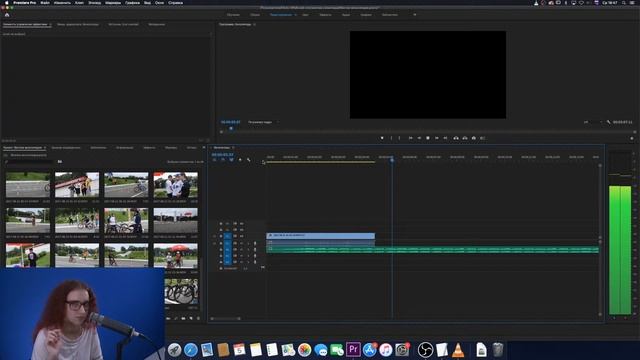
Task: Click the Program monitor scrub playhead
Action: point(231,129)
